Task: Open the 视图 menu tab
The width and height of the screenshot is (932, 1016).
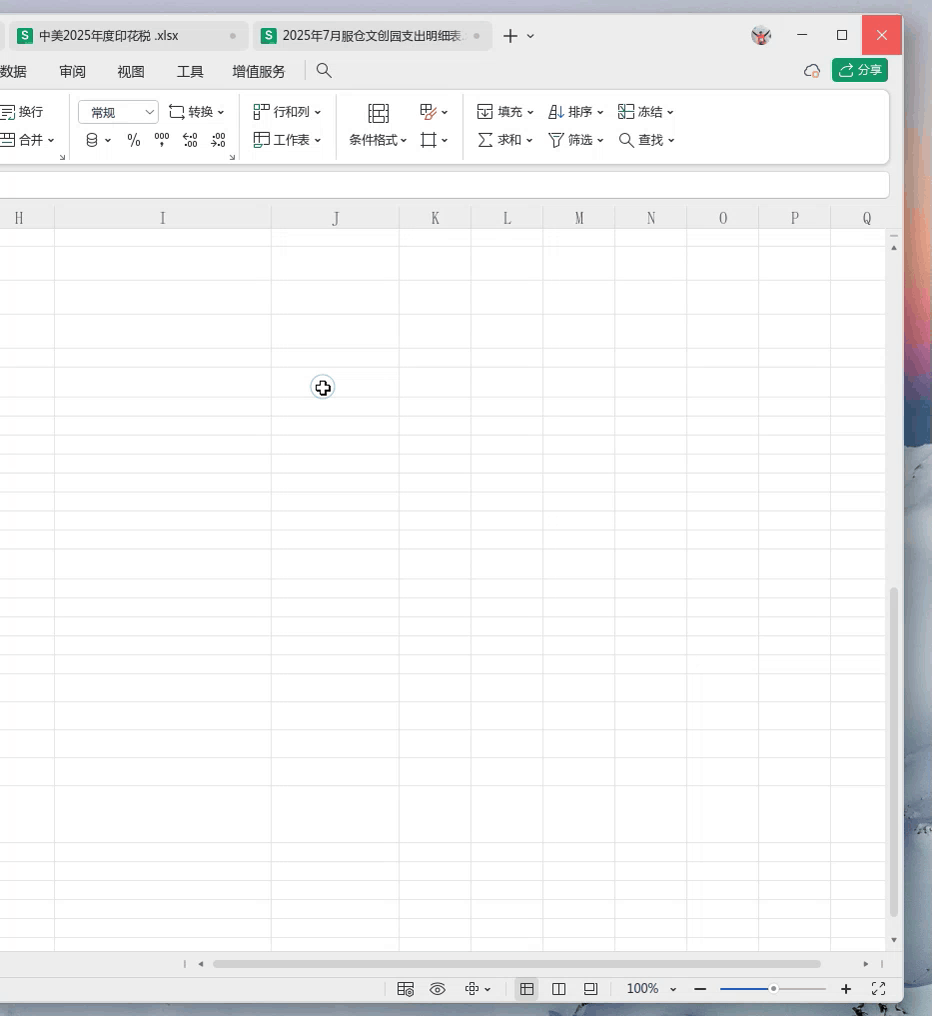Action: pyautogui.click(x=131, y=71)
